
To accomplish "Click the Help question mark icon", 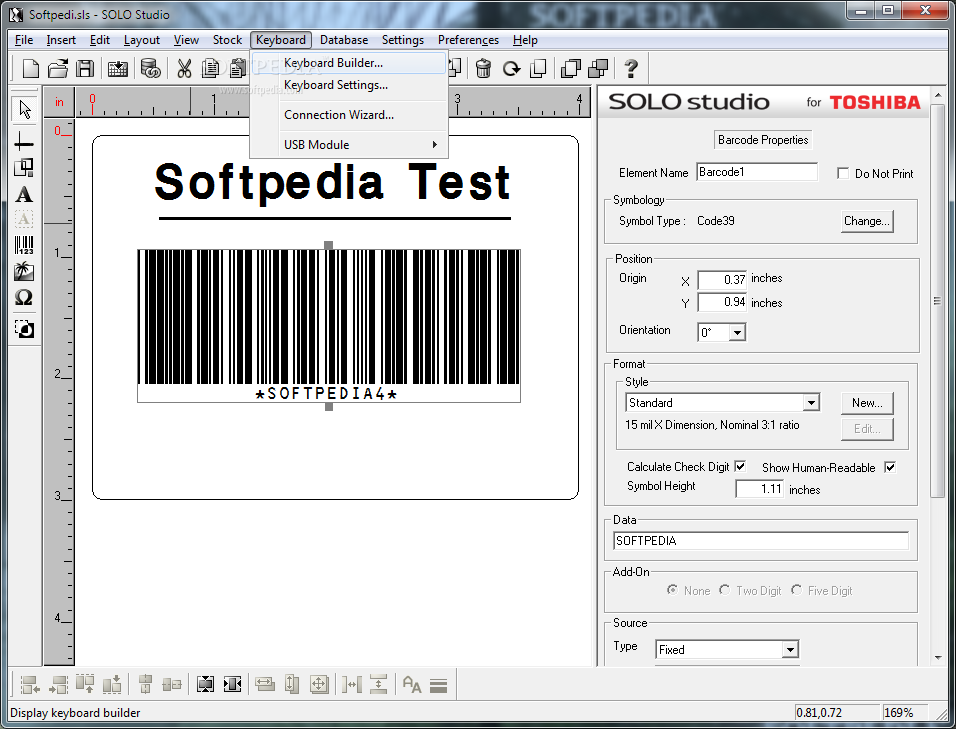I will tap(631, 68).
